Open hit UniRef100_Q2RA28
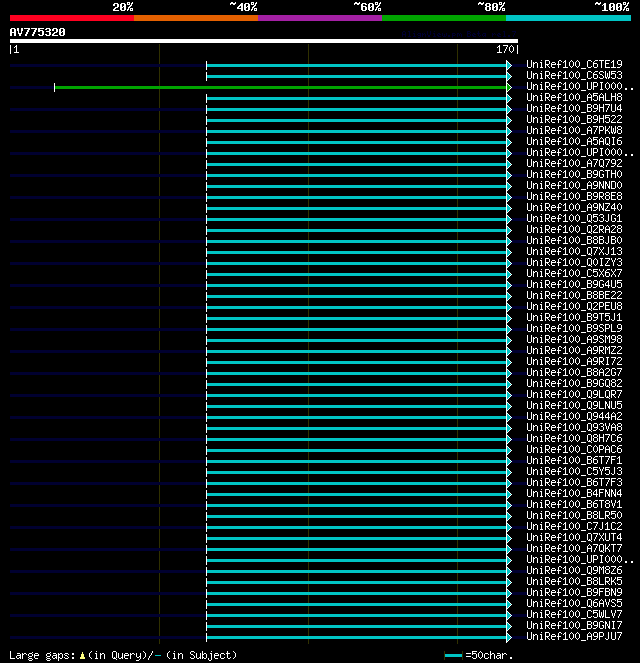The image size is (640, 663). pyautogui.click(x=574, y=229)
